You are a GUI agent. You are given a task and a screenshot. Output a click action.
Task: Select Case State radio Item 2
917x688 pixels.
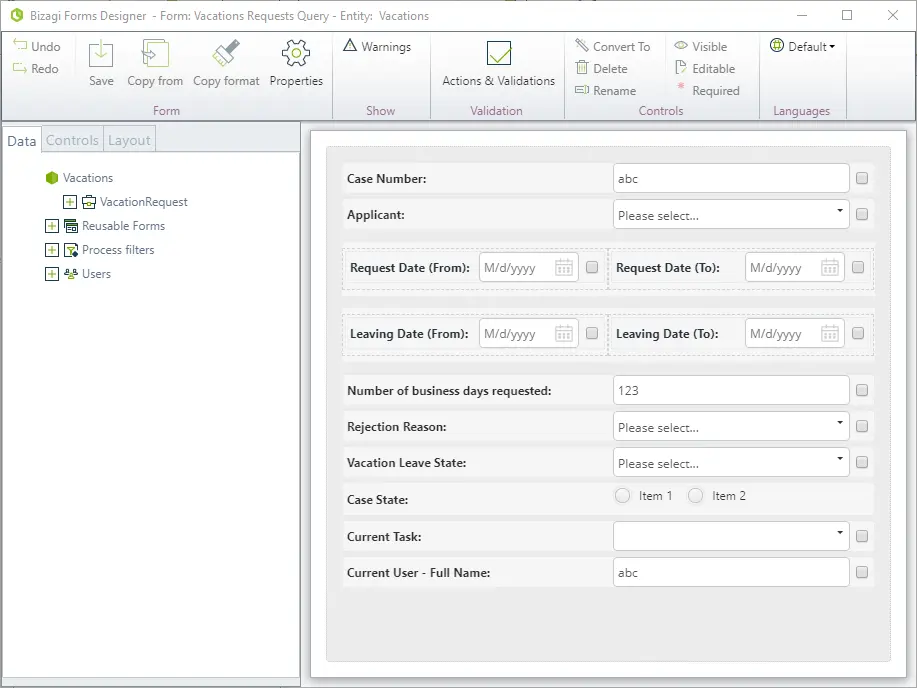696,496
